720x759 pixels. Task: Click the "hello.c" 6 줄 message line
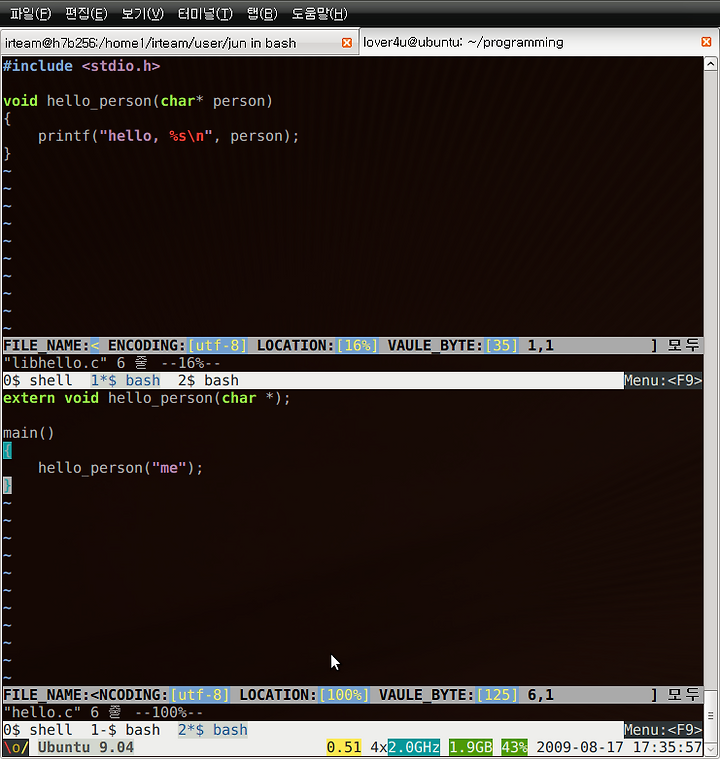103,712
